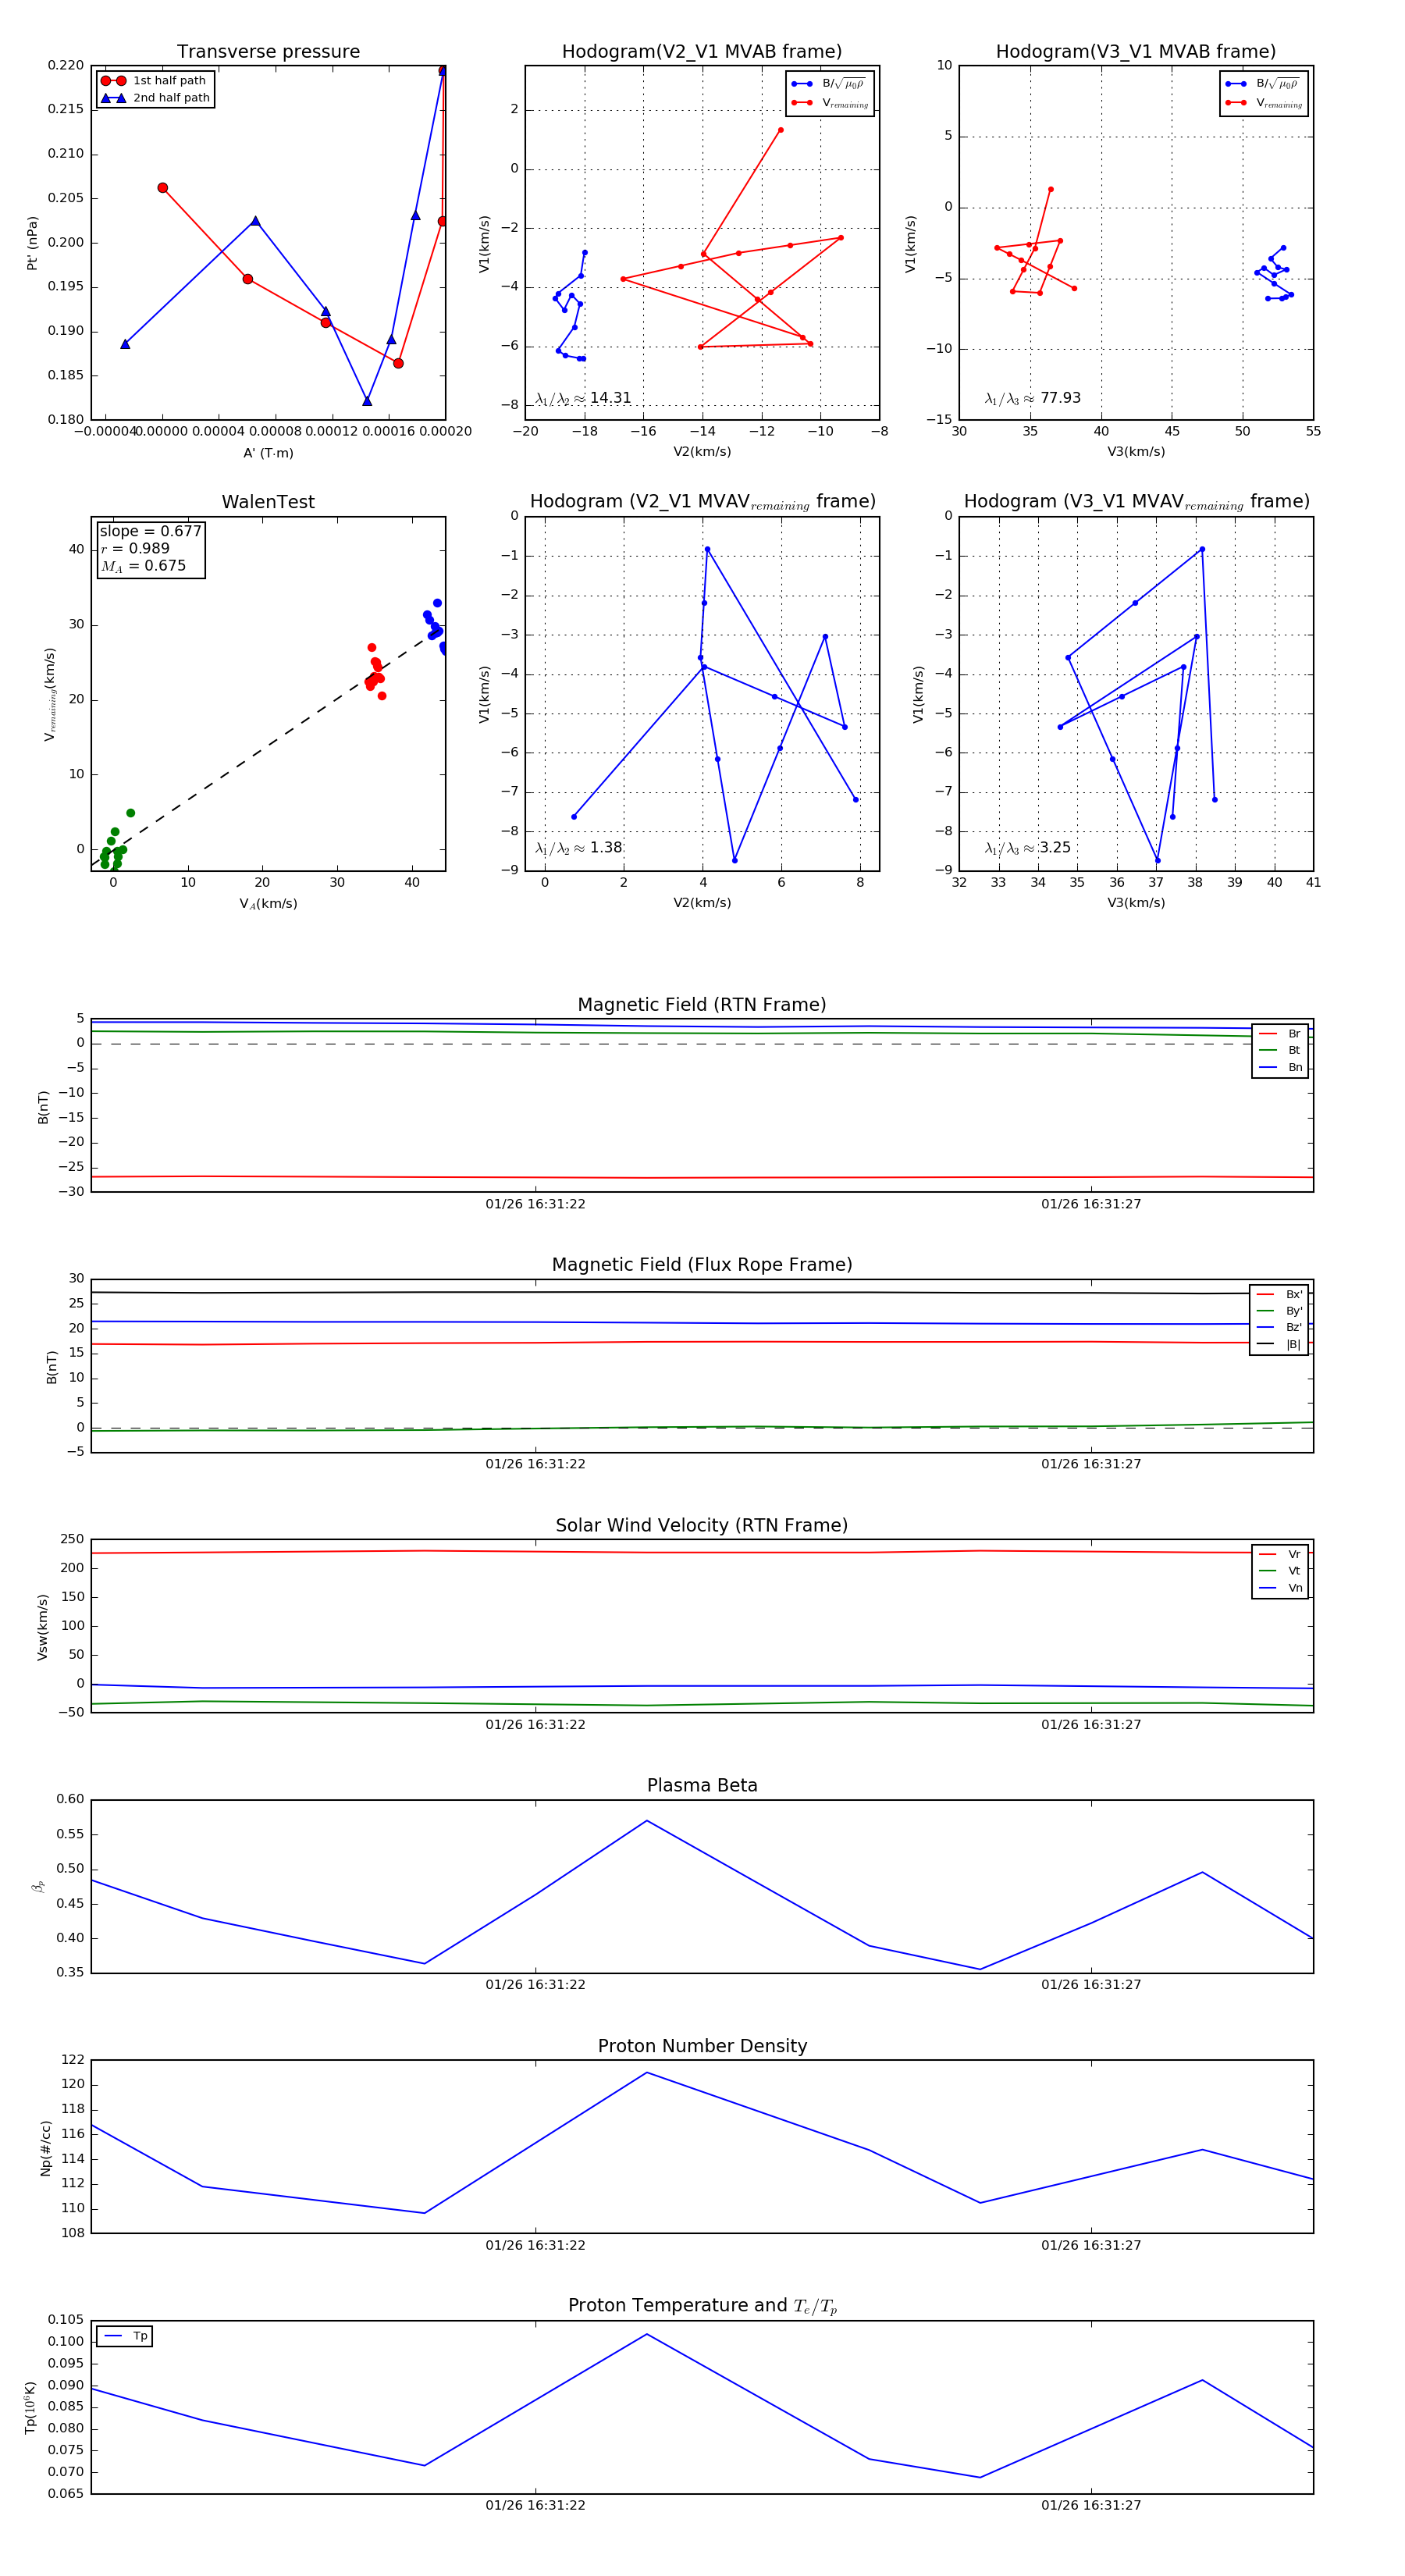Click the plasma beta peak near 0.57

click(x=647, y=1820)
